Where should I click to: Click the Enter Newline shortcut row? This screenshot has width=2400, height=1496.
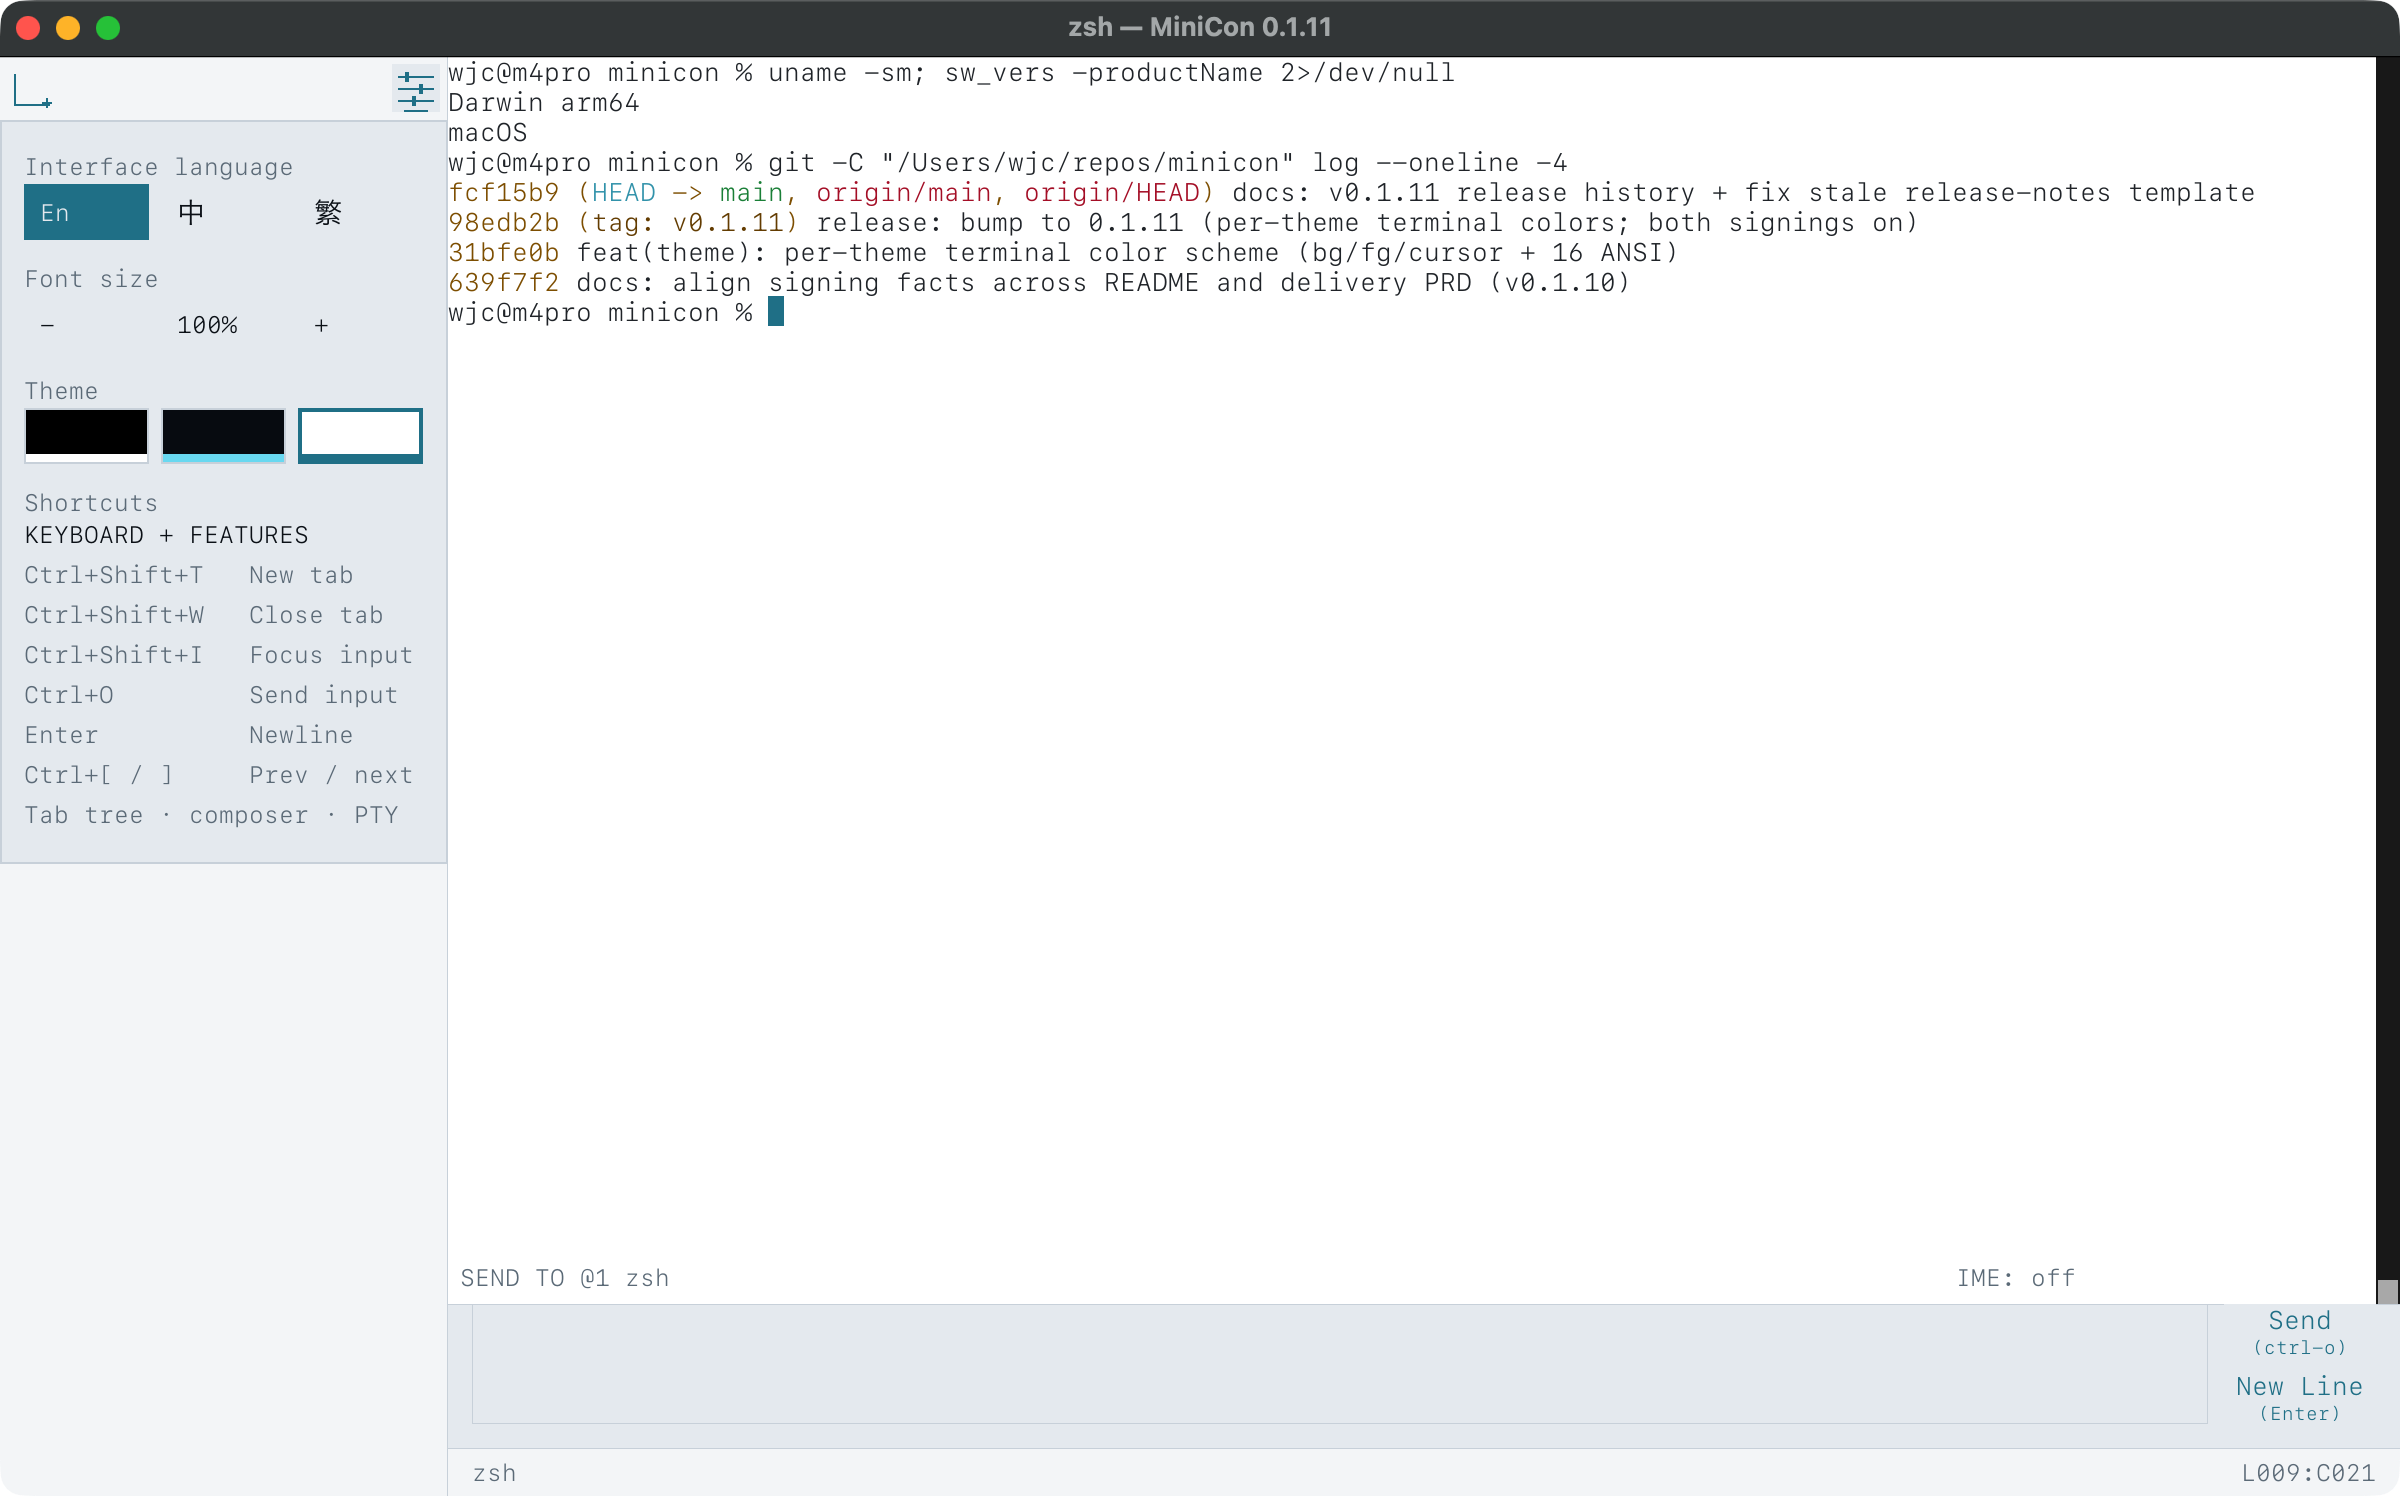tap(219, 735)
